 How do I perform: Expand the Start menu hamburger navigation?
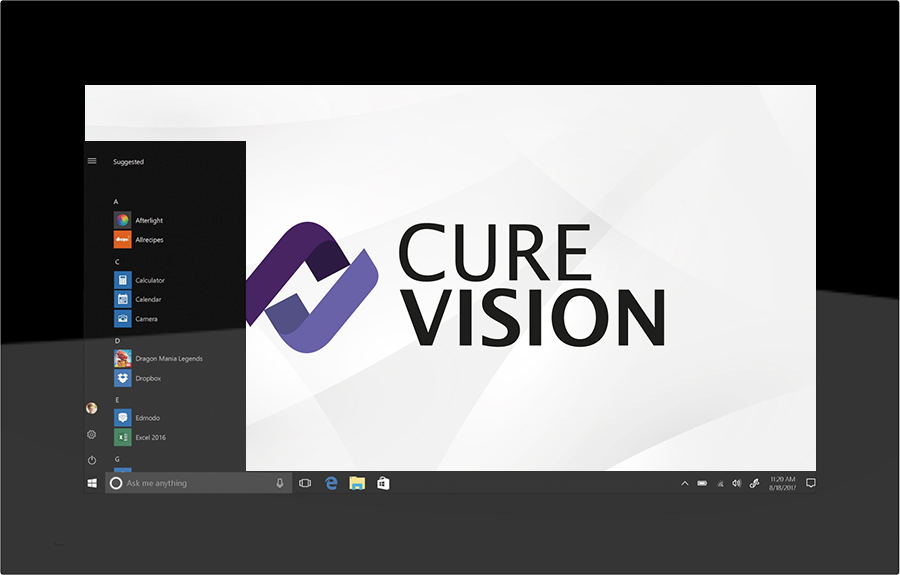pyautogui.click(x=92, y=161)
